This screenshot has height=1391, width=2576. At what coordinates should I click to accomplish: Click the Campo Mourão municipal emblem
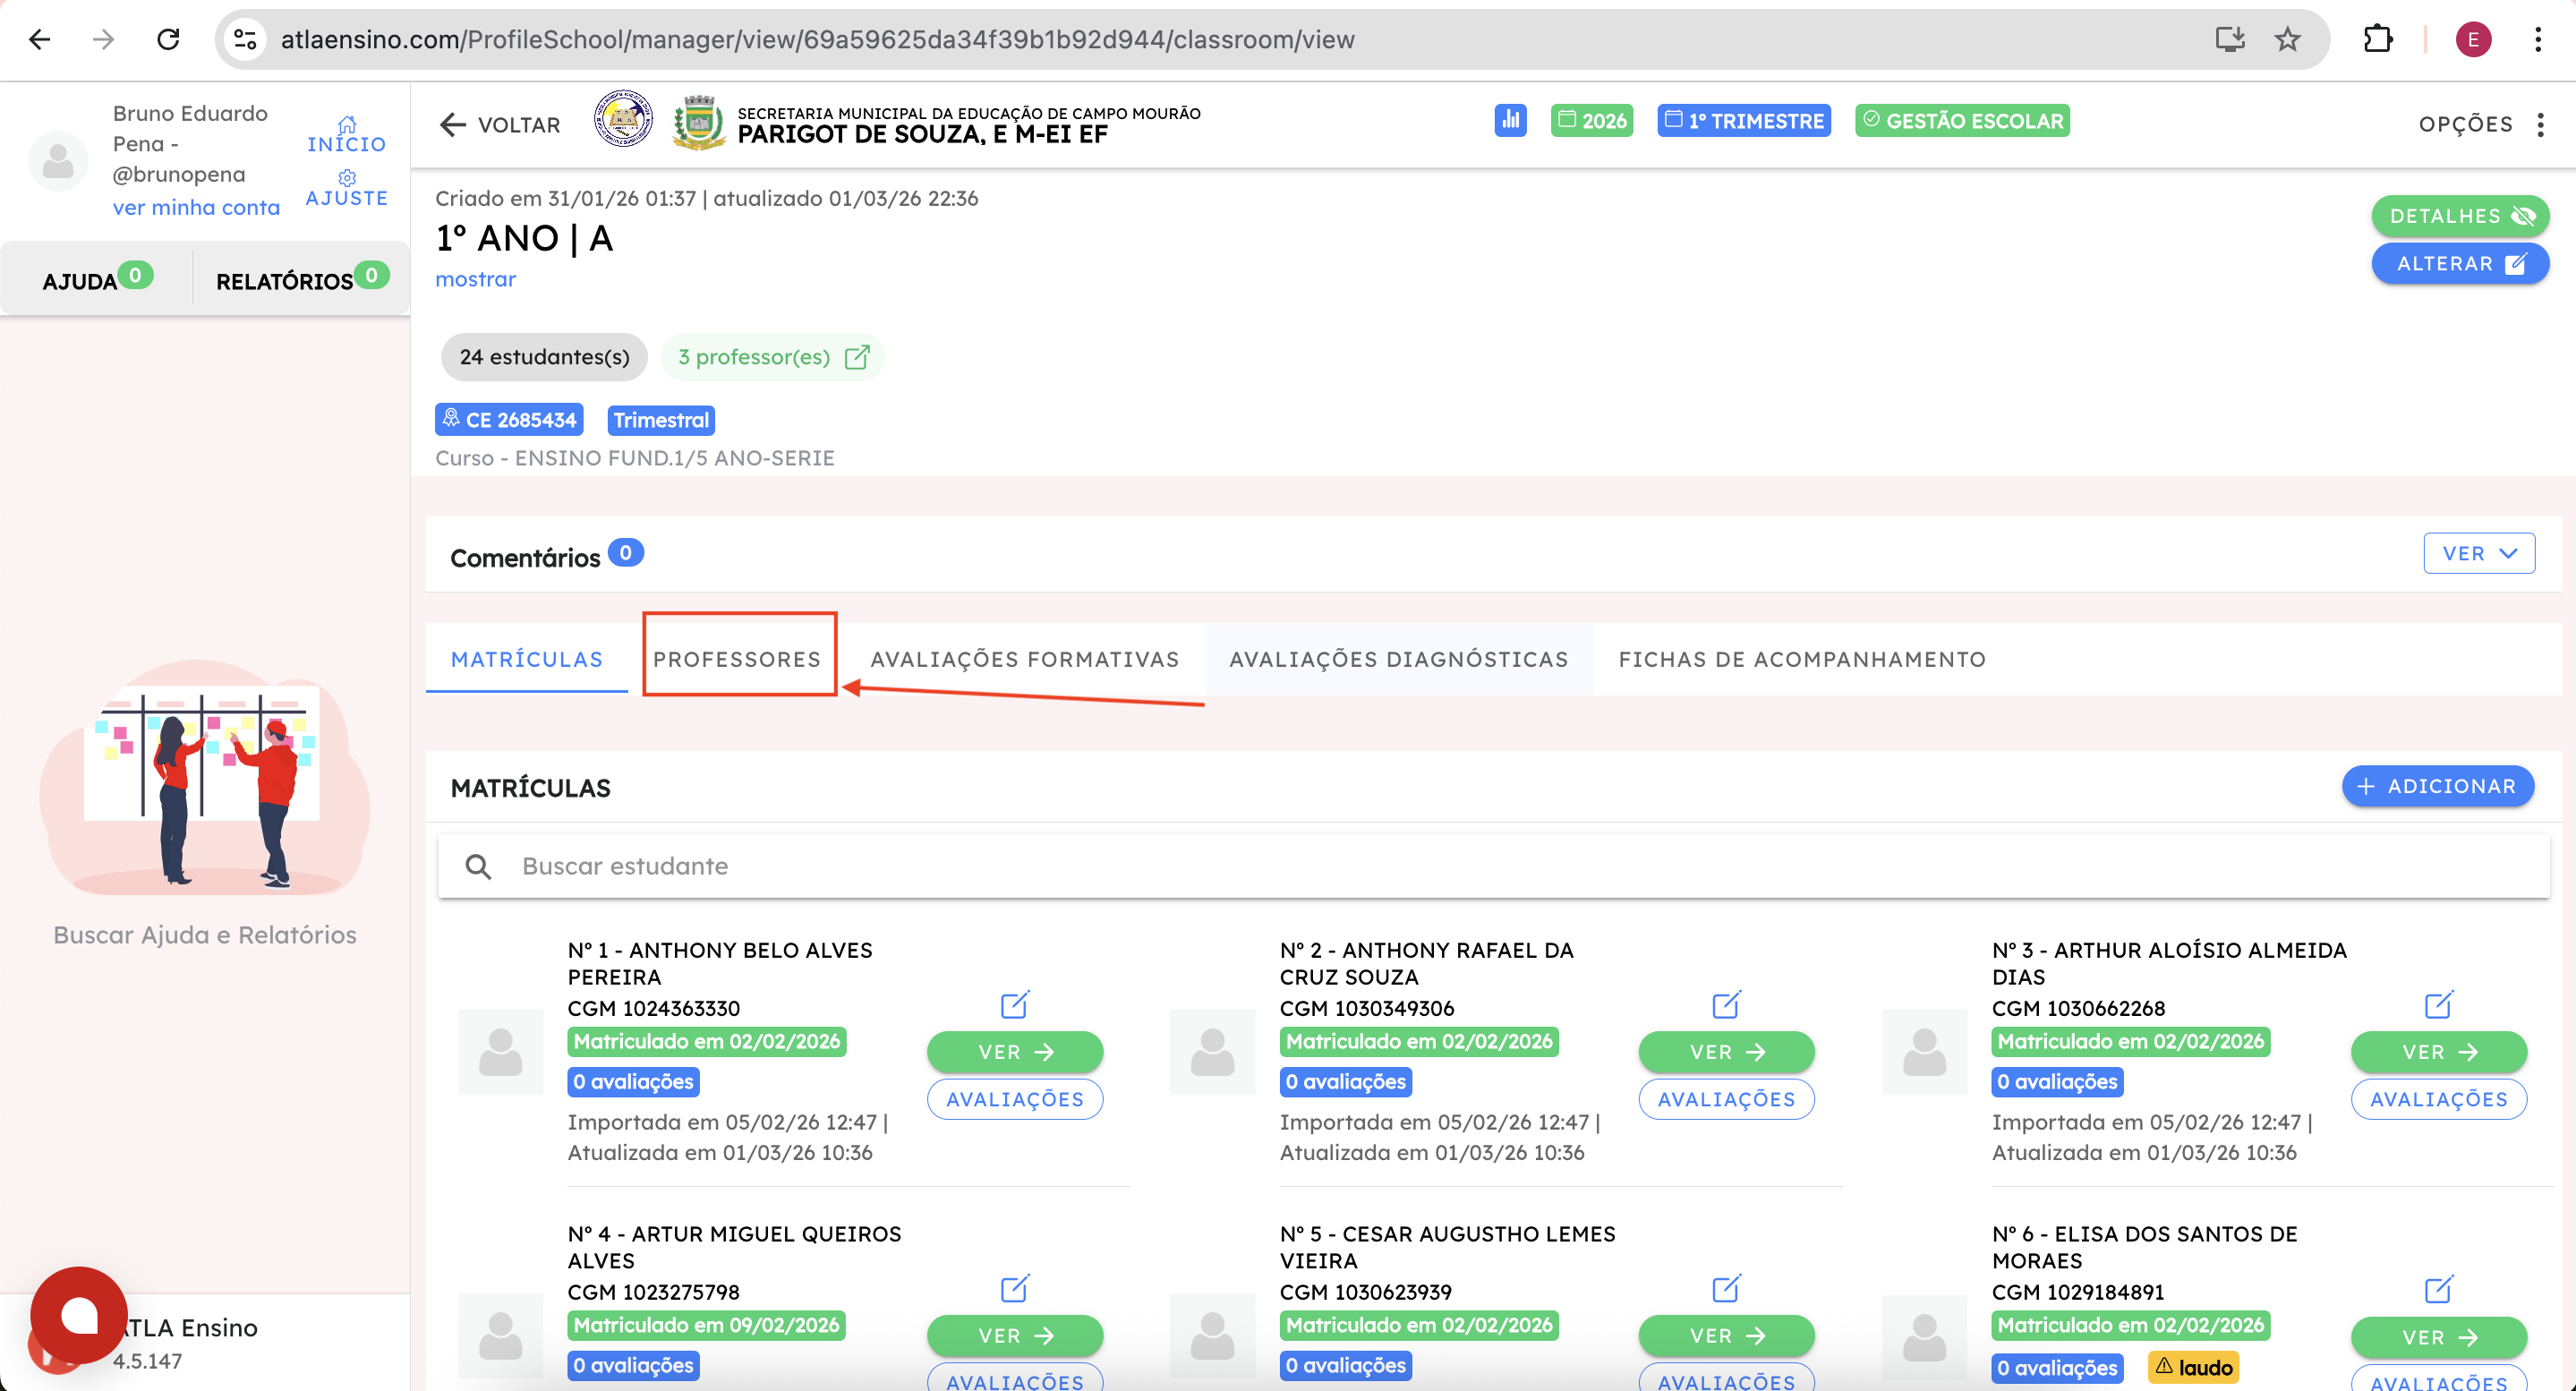[x=699, y=122]
